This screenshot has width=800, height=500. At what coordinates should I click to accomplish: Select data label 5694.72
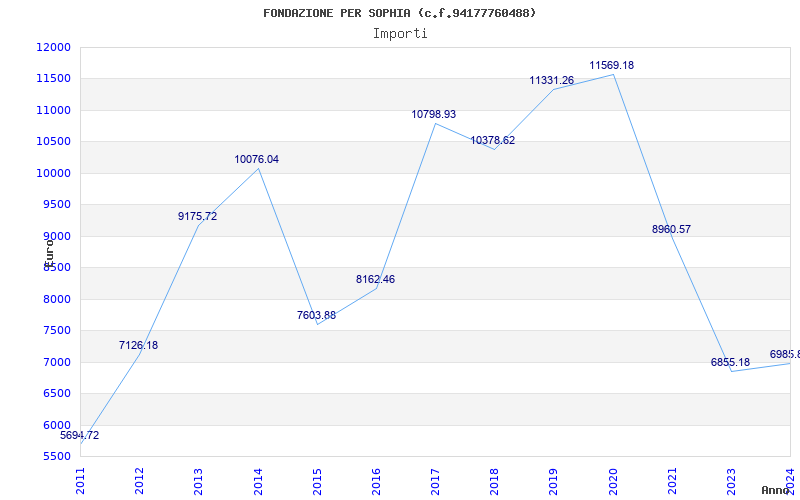[x=80, y=435]
